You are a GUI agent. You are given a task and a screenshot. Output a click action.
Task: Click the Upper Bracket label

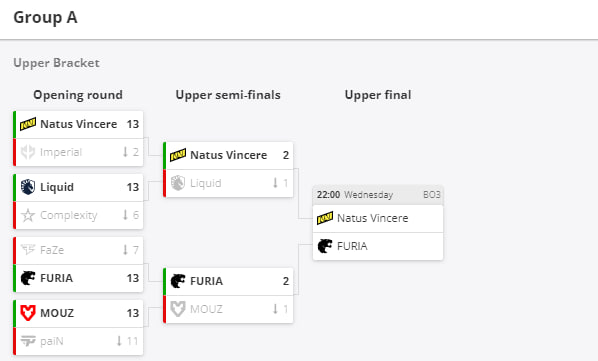tap(56, 63)
